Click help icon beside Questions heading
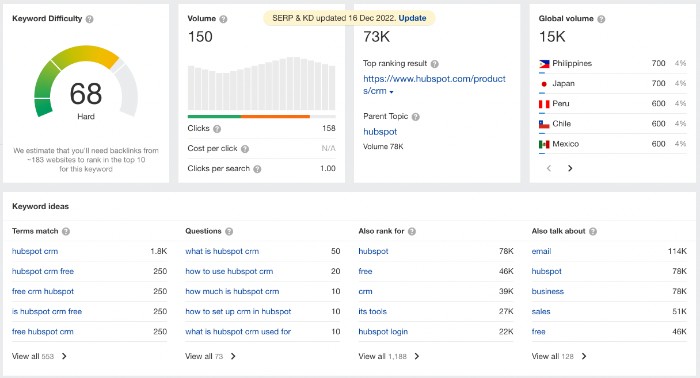 229,231
